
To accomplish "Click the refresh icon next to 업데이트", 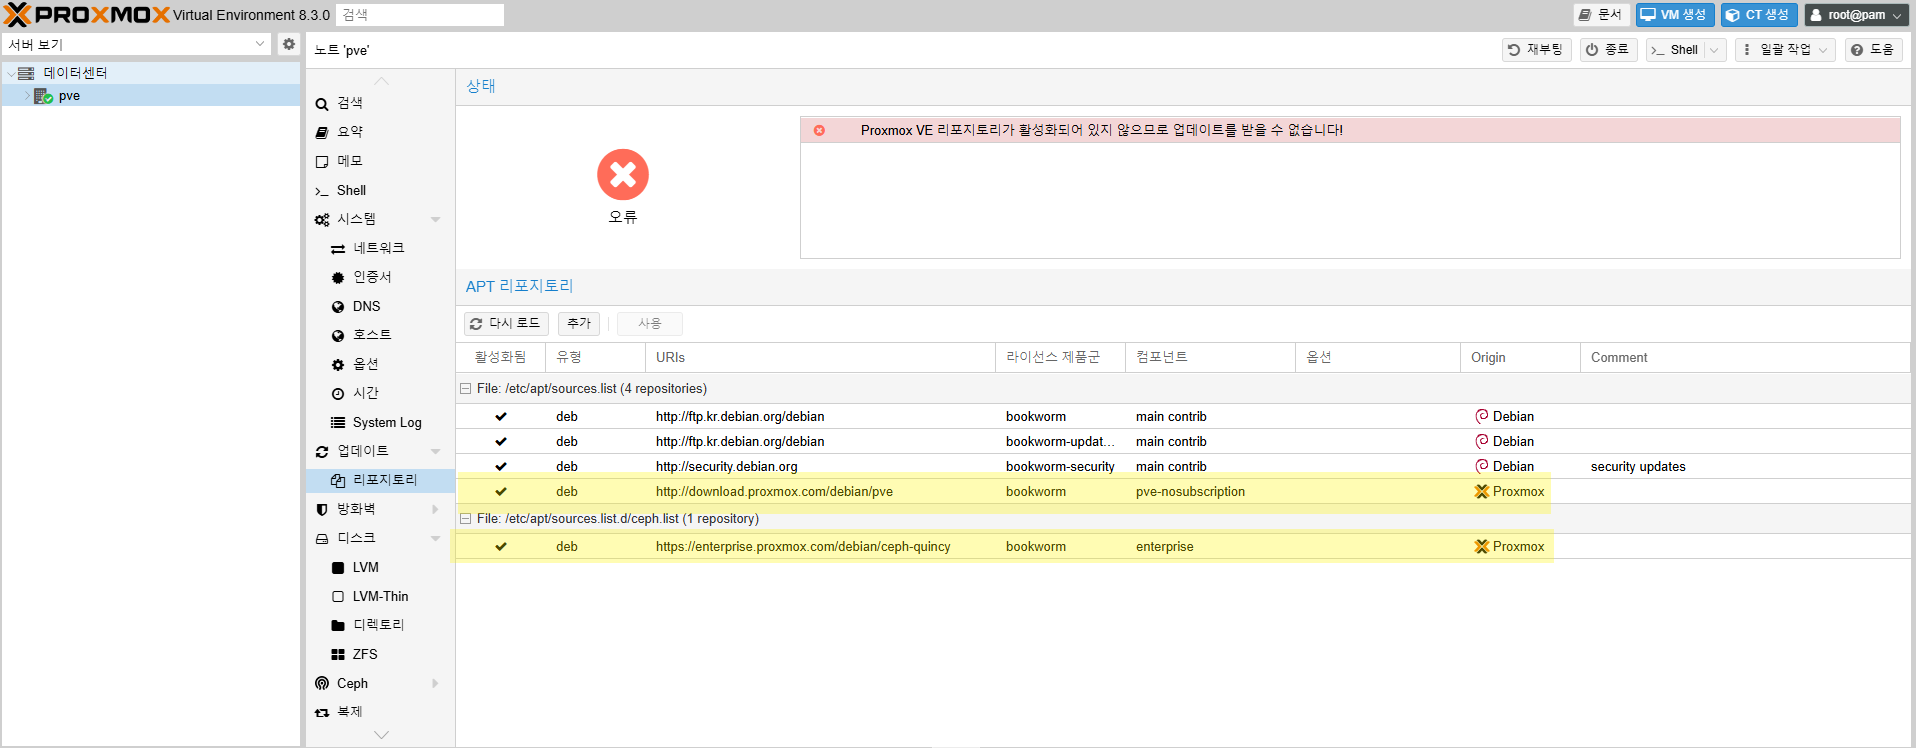I will point(322,451).
